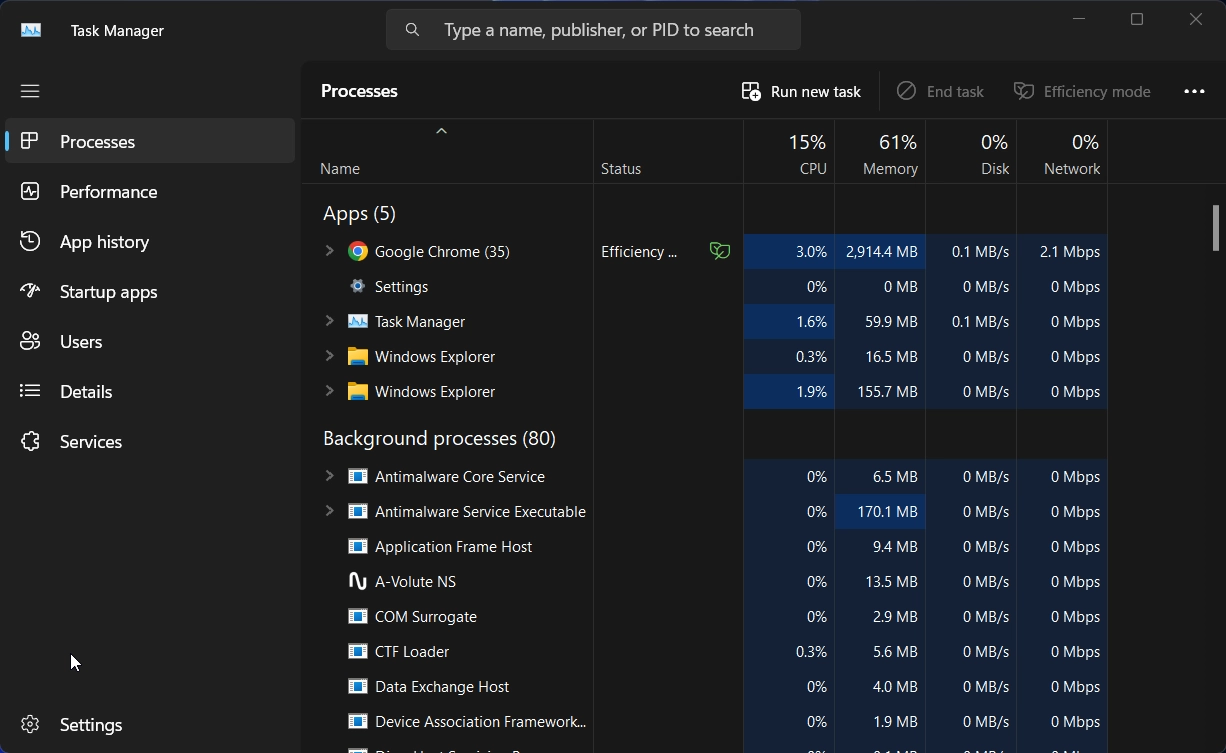Click the Processes sidebar icon
1226x753 pixels.
(x=30, y=141)
